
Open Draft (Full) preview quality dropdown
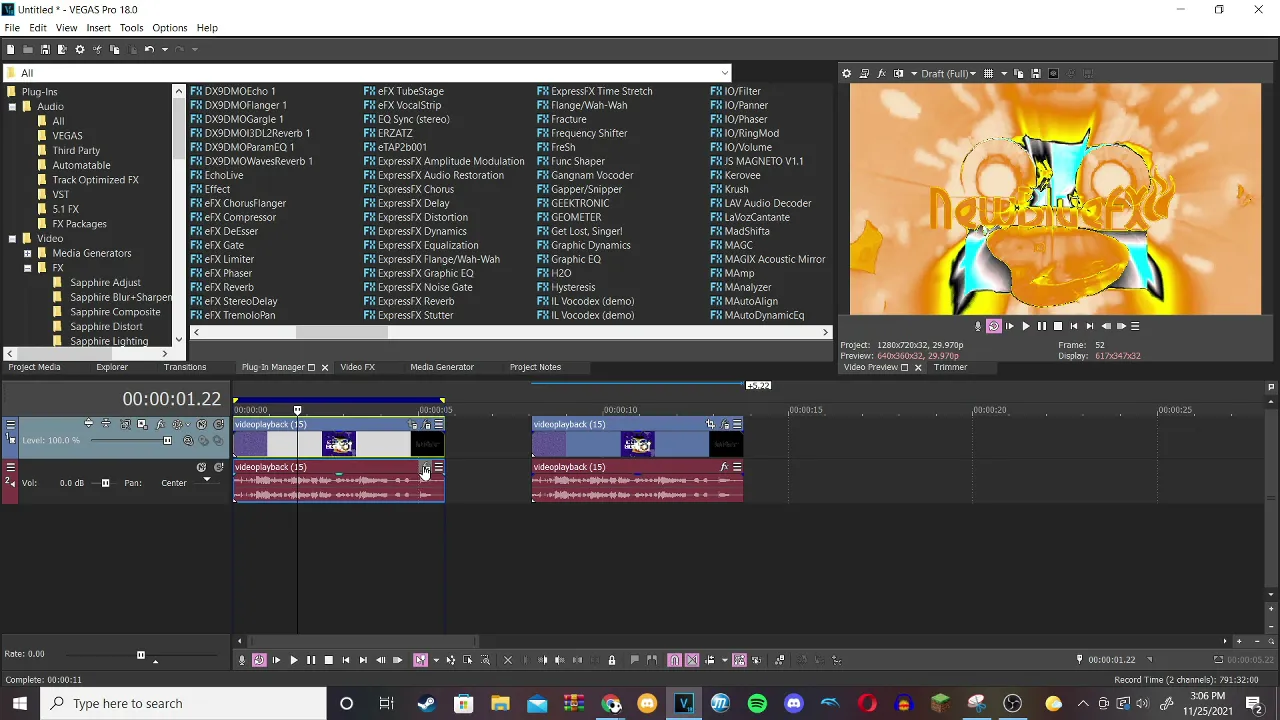click(x=949, y=73)
